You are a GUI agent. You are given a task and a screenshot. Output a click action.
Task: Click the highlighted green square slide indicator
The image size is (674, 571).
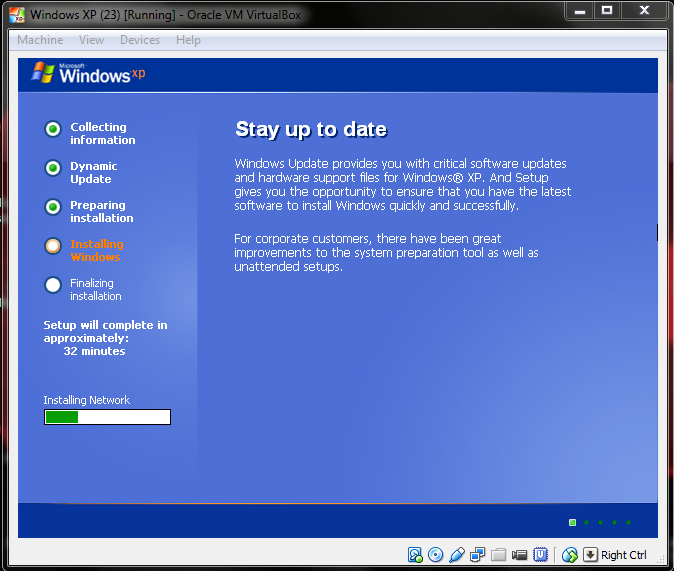(x=572, y=522)
